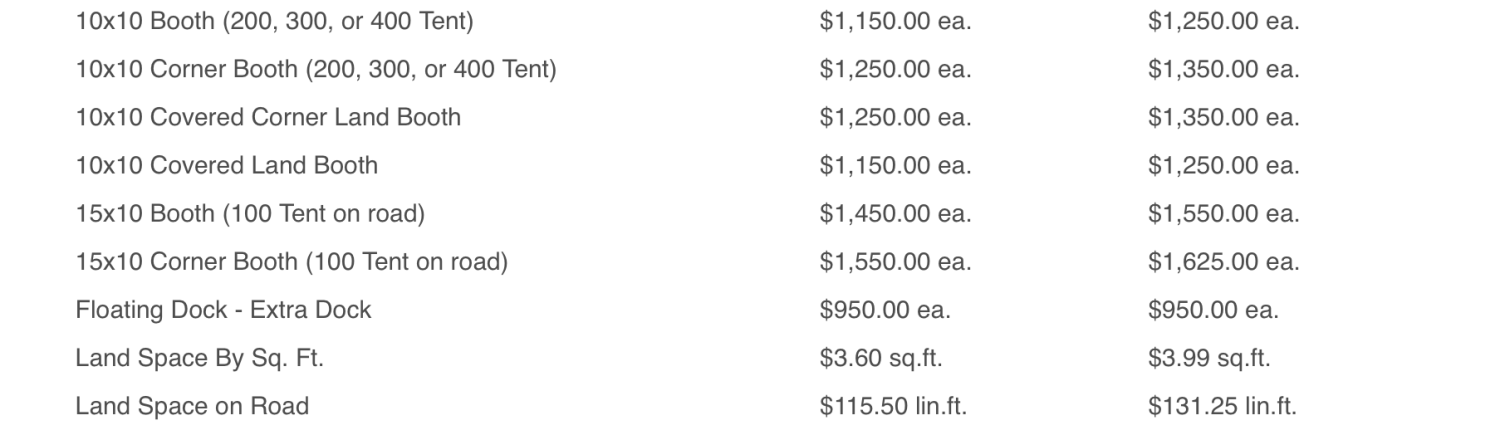Select the $3.99 sq.ft. land space price
Viewport: 1500px width, 430px height.
1209,358
